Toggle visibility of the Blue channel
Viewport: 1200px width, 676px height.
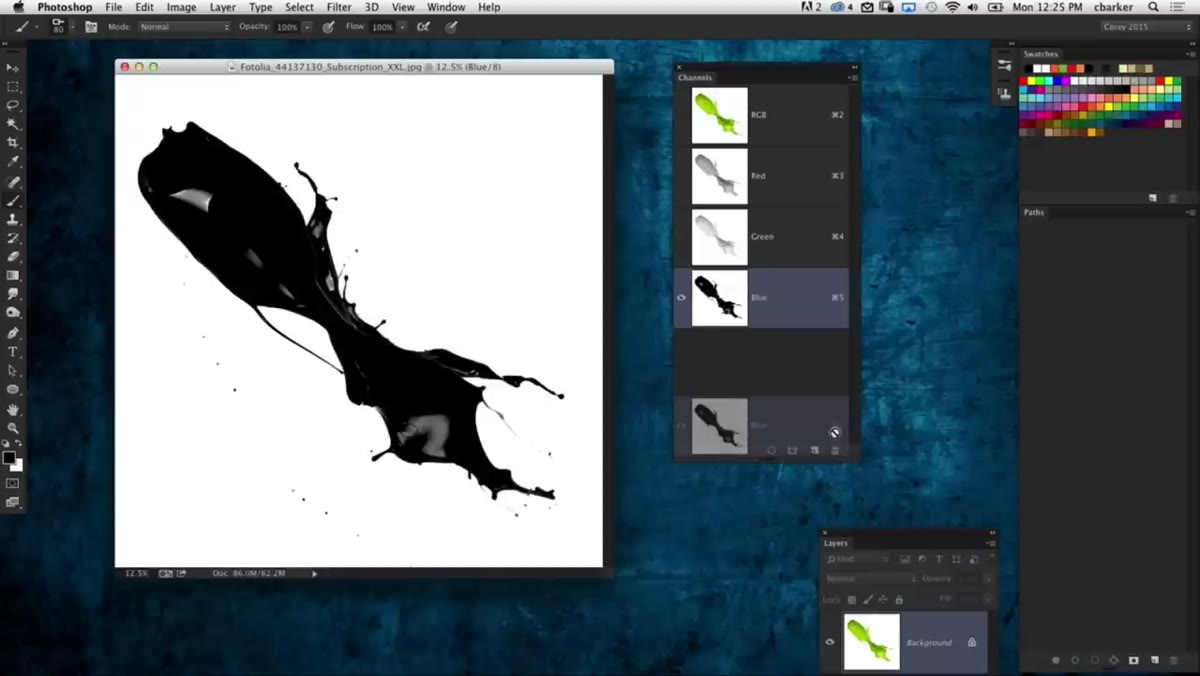pyautogui.click(x=682, y=297)
